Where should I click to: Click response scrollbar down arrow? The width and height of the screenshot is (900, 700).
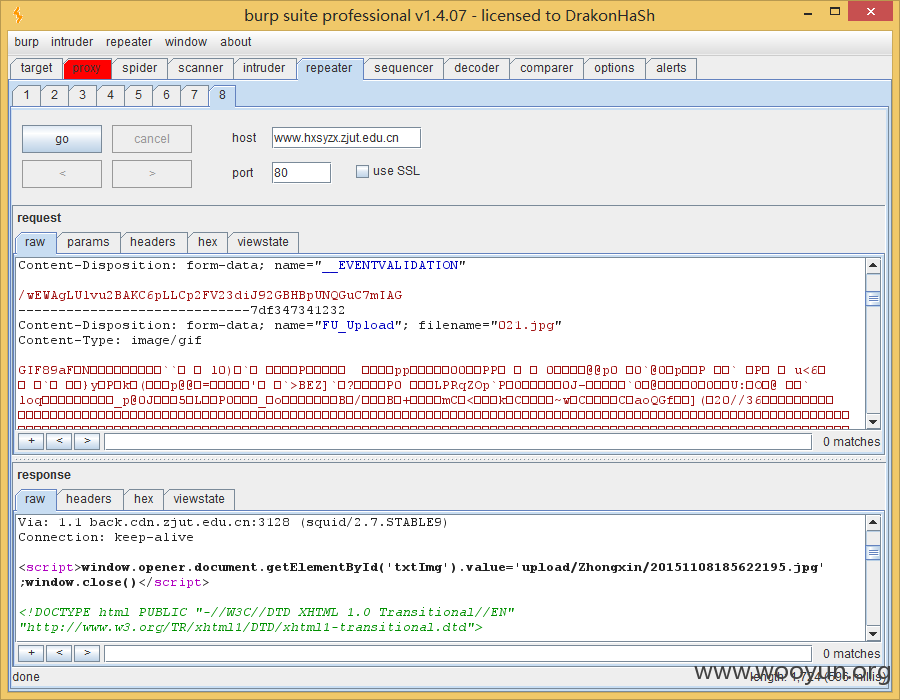coord(873,634)
